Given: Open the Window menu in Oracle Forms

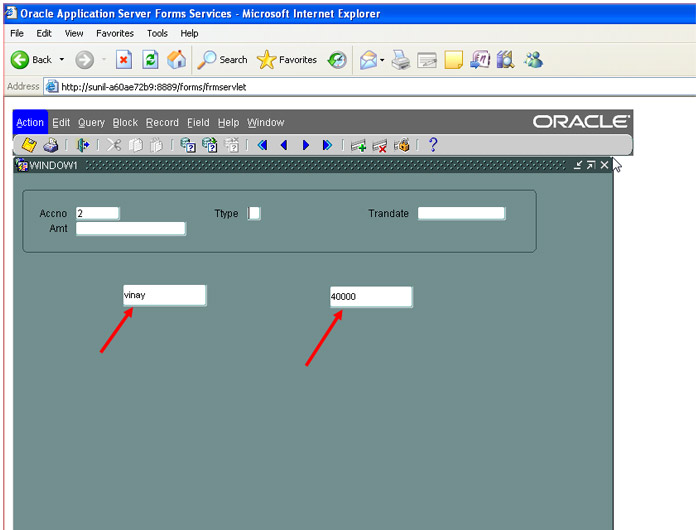Looking at the screenshot, I should 266,122.
